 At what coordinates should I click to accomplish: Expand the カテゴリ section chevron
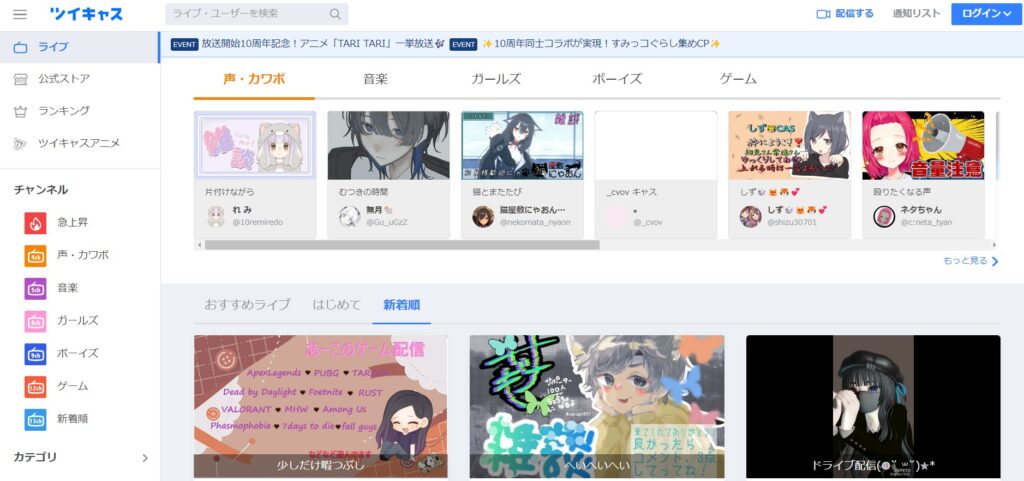[144, 458]
